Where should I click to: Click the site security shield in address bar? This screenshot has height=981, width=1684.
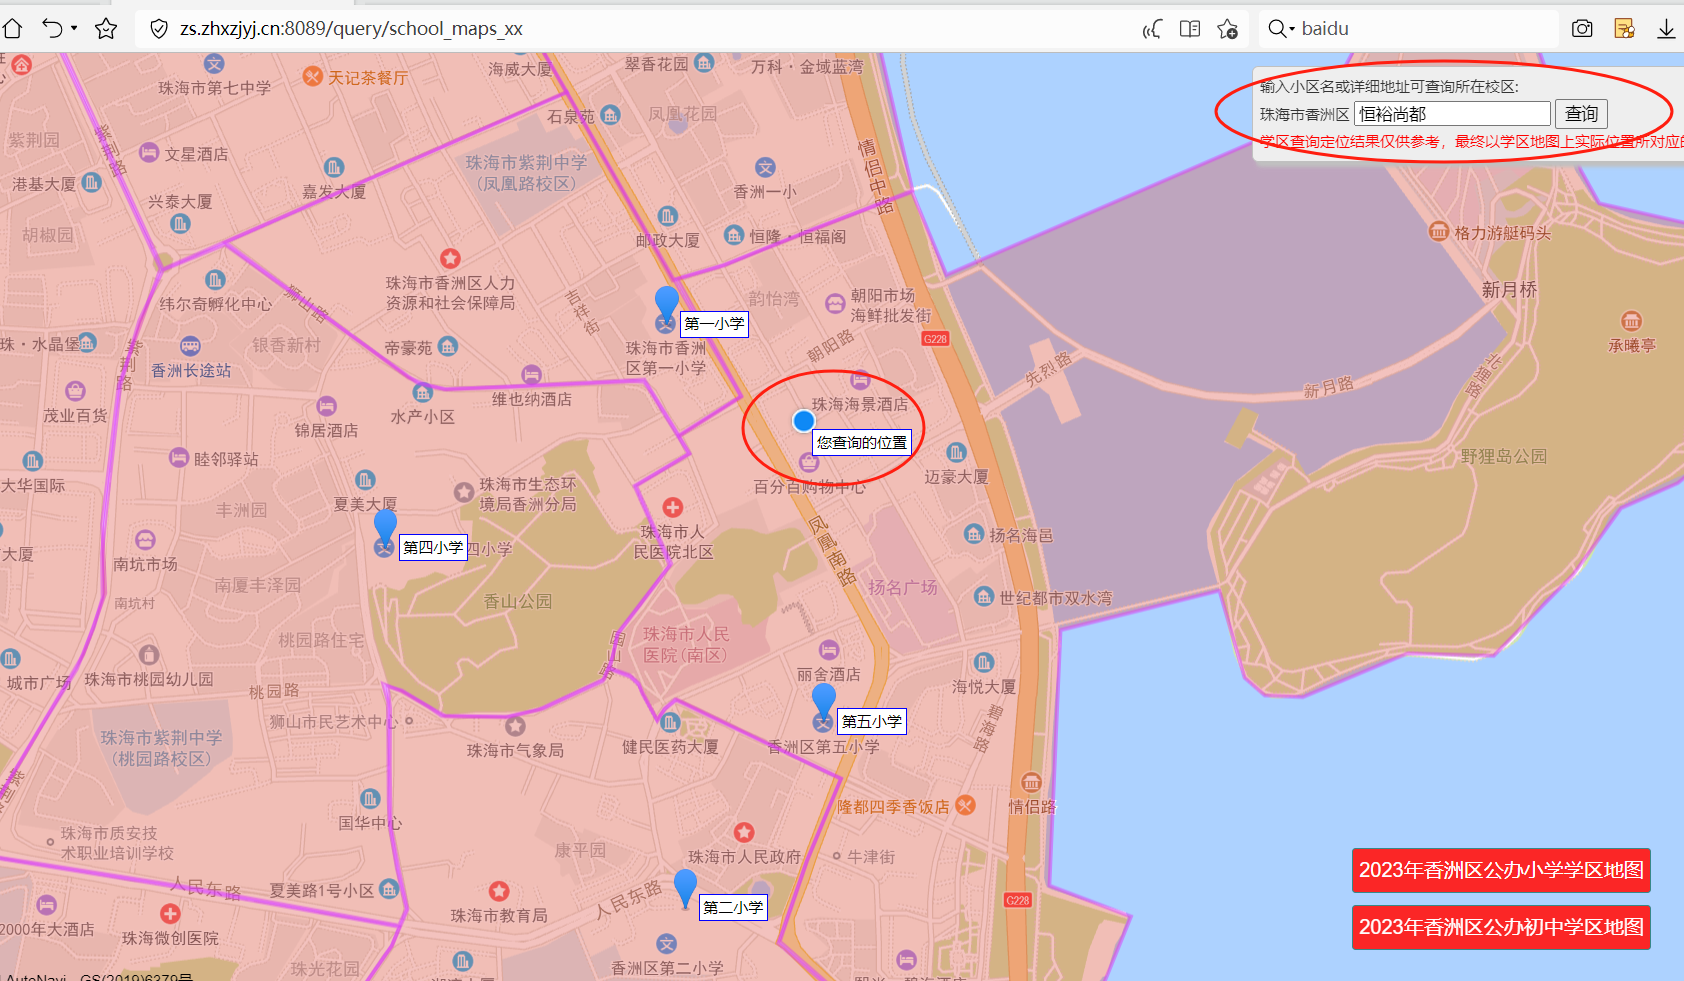tap(158, 28)
